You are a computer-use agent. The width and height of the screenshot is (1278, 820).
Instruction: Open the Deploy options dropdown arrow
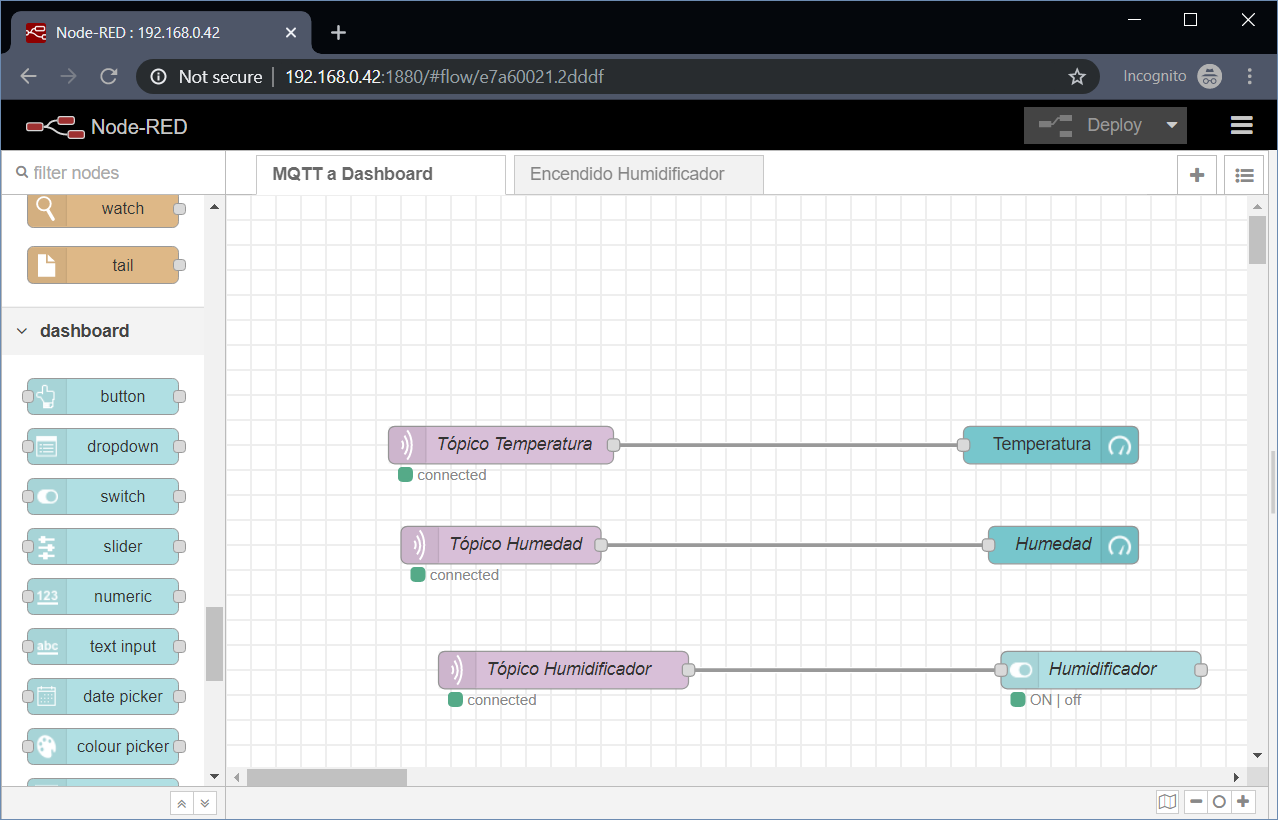[1172, 125]
